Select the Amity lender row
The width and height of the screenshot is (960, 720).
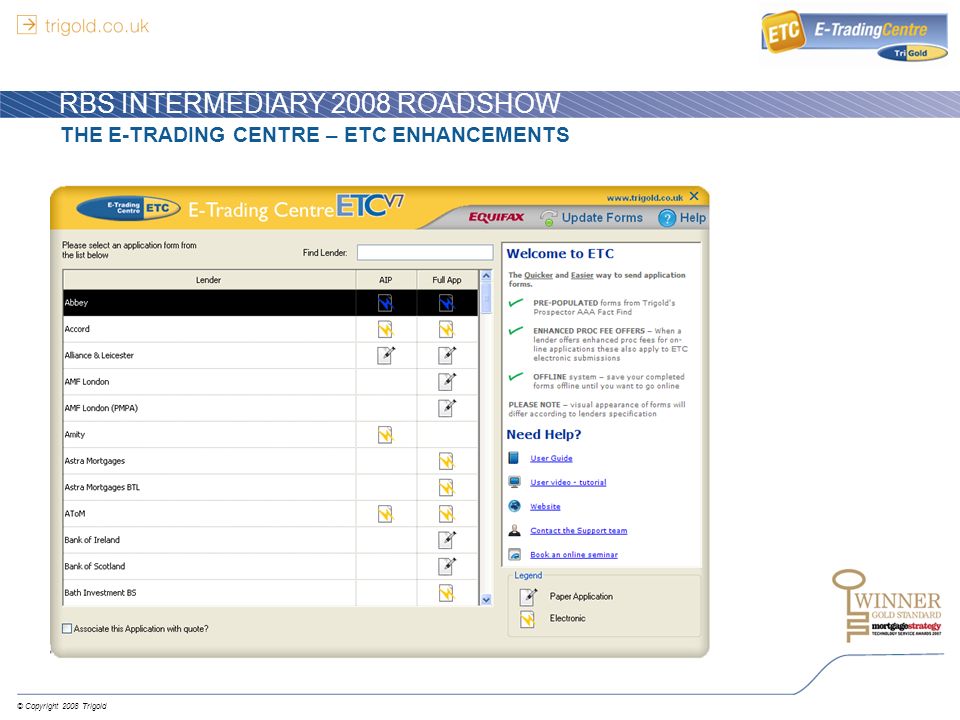pos(271,435)
